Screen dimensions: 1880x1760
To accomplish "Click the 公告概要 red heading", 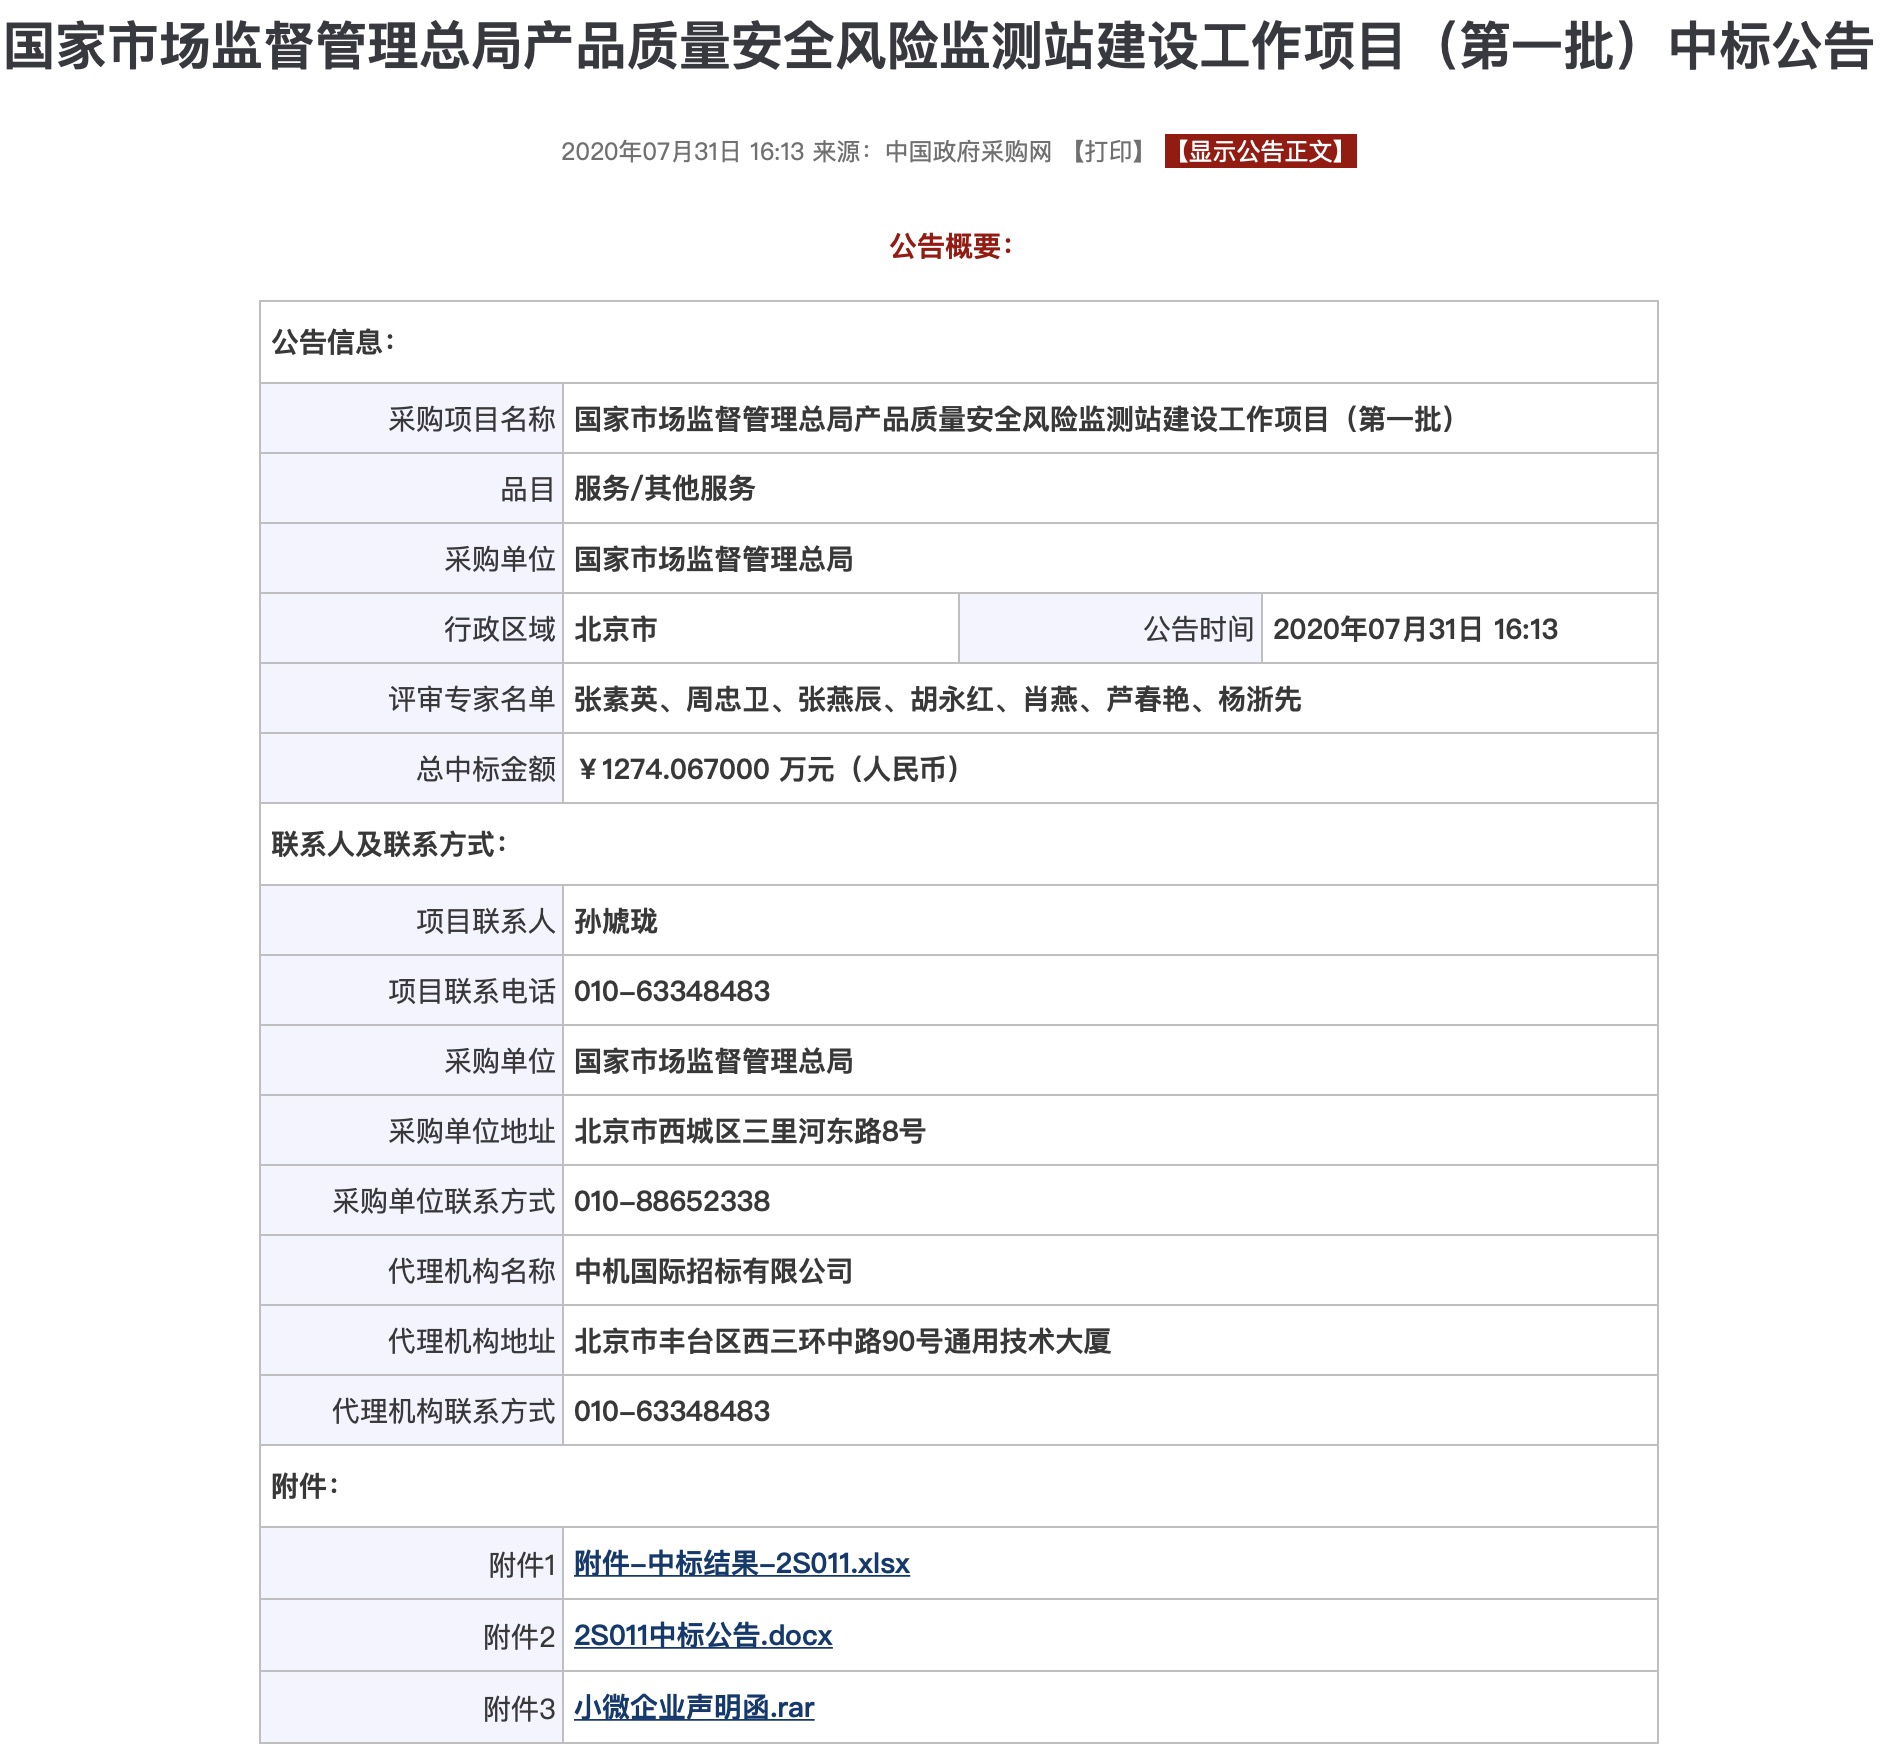I will (x=950, y=246).
